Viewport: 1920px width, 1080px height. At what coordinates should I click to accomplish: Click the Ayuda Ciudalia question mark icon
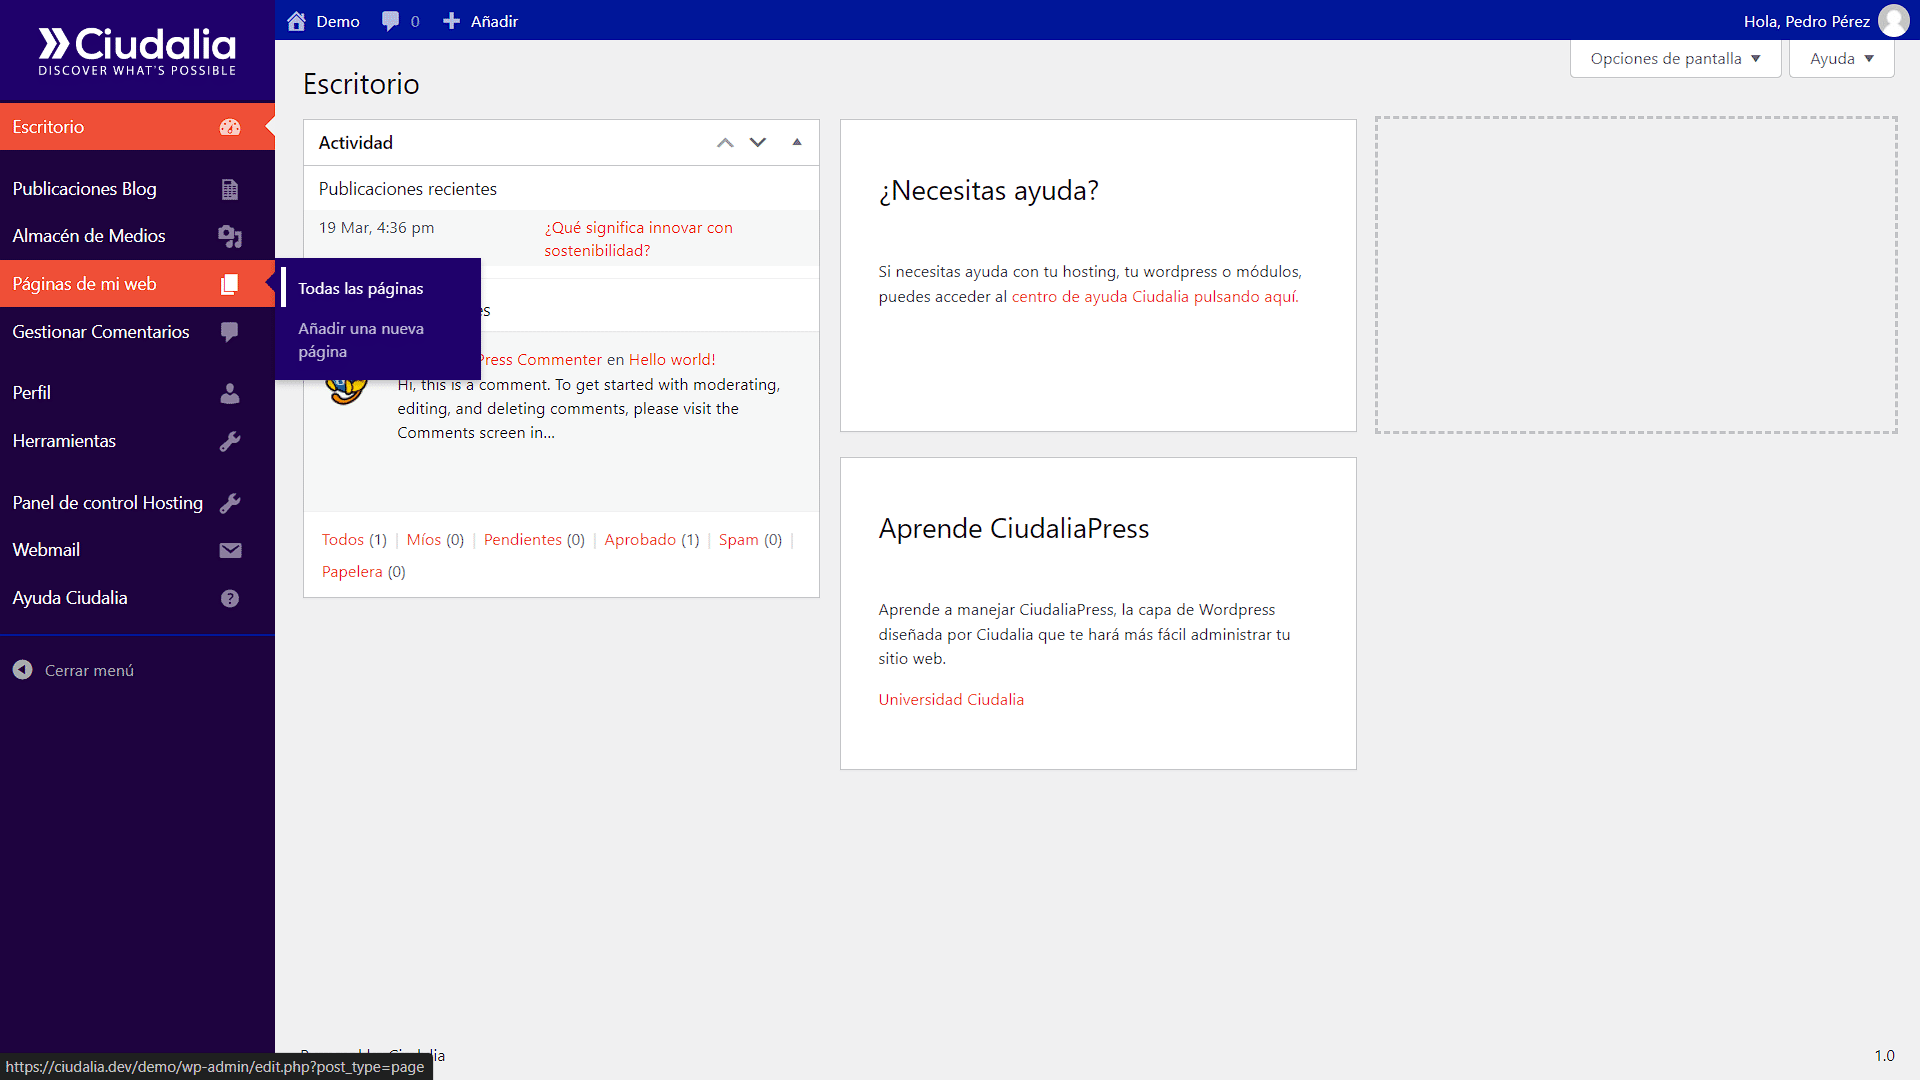230,598
